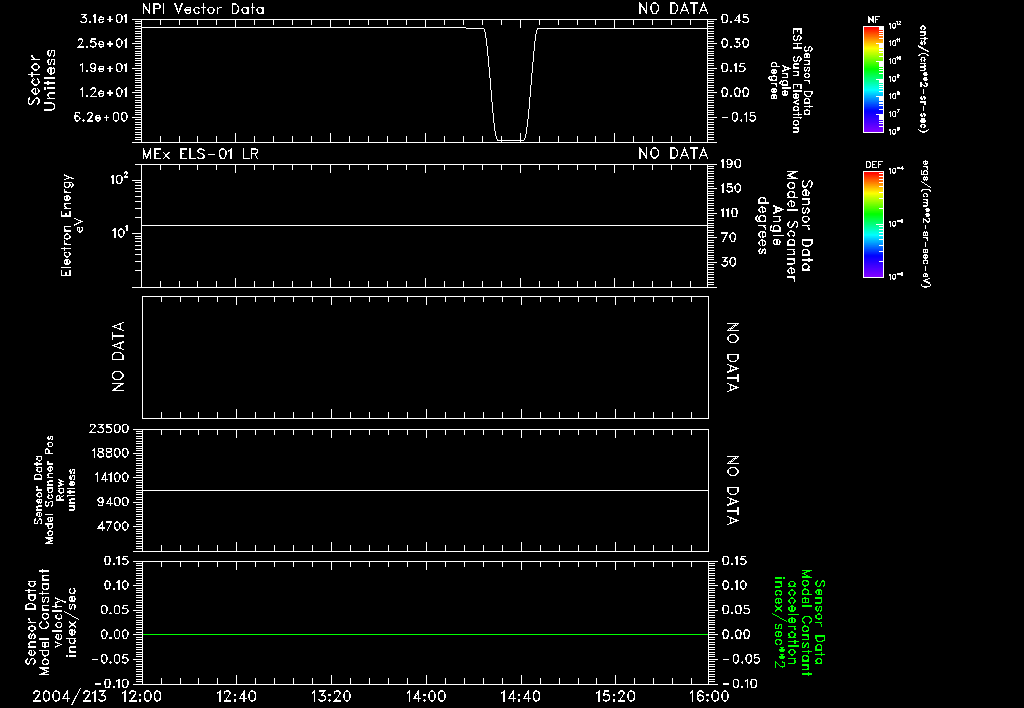The width and height of the screenshot is (1024, 708).
Task: Click the 'Sector Unitless' axis label
Action: point(42,80)
